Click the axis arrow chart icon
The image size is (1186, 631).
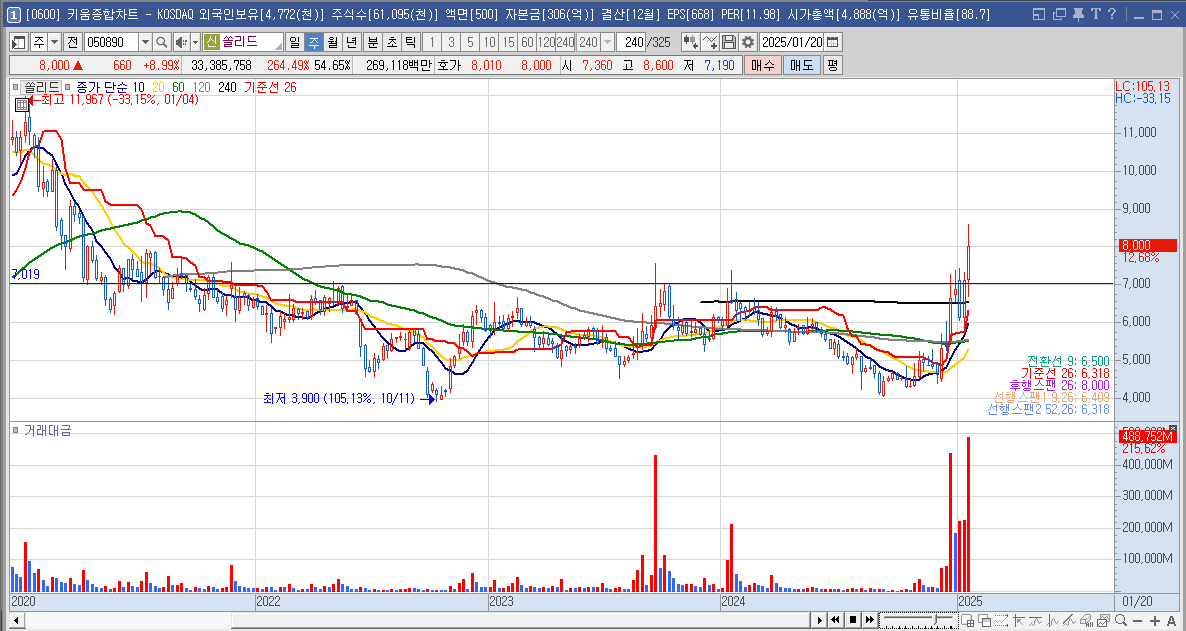tap(1018, 620)
